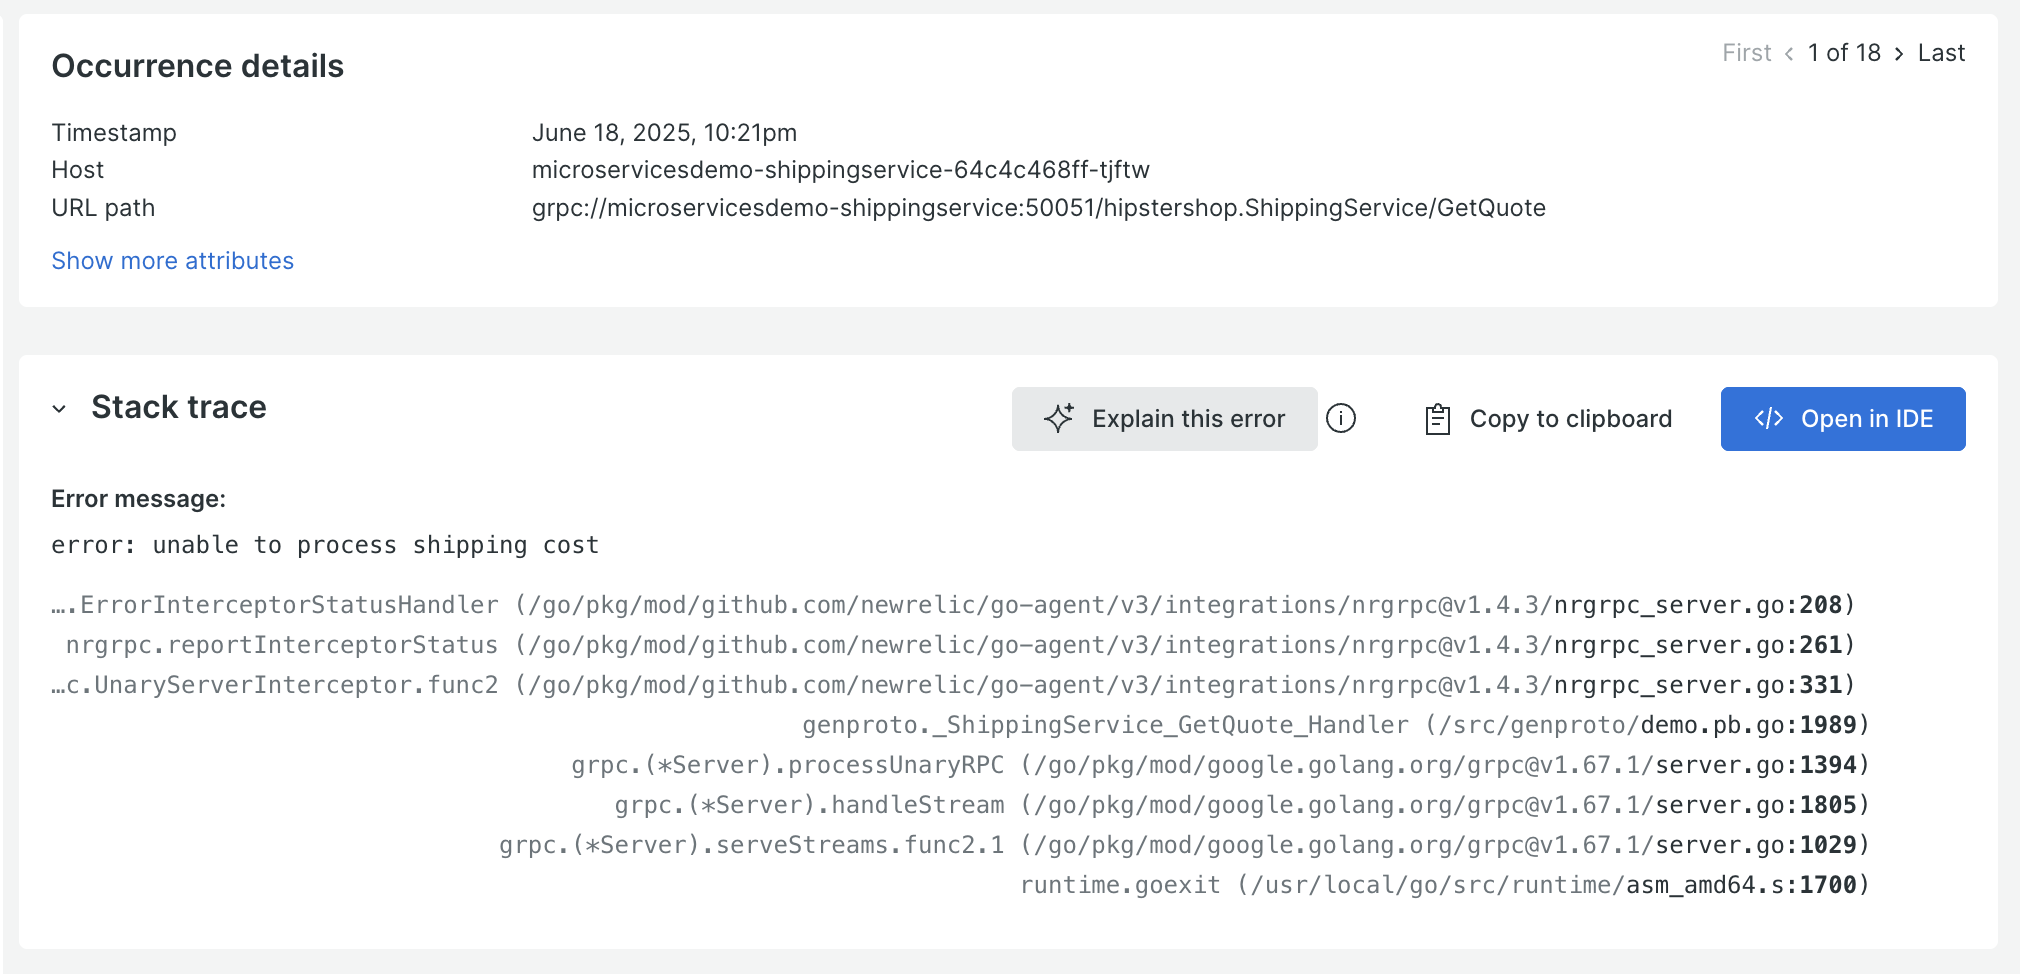The image size is (2020, 974).
Task: Expand additional attributes via Show more attributes
Action: click(172, 260)
